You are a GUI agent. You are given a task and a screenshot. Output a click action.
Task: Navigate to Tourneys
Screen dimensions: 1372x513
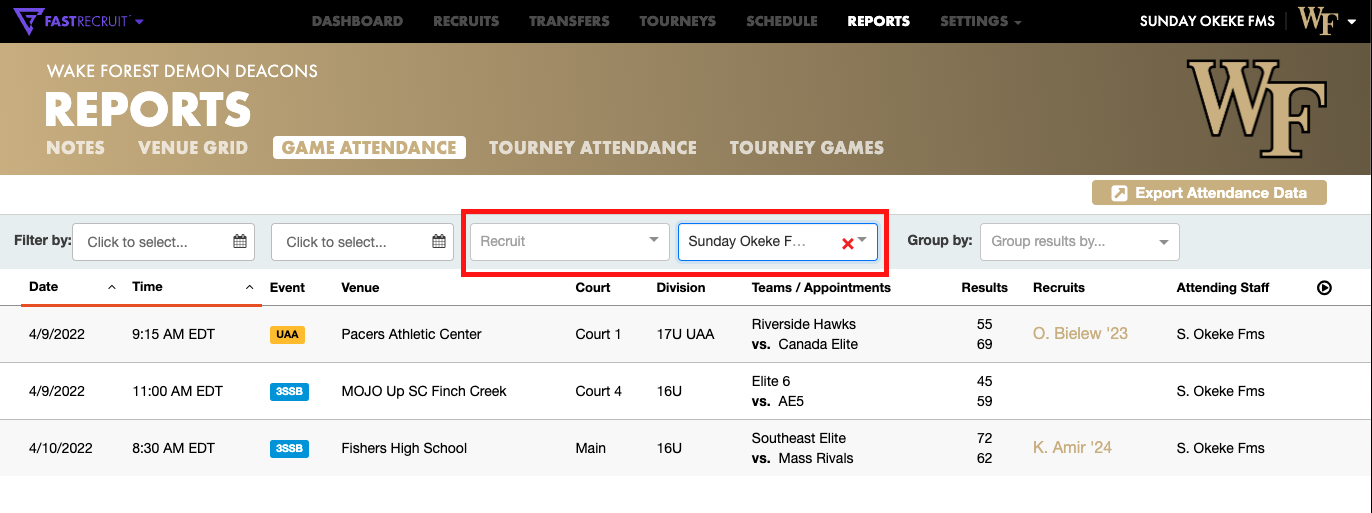coord(677,21)
